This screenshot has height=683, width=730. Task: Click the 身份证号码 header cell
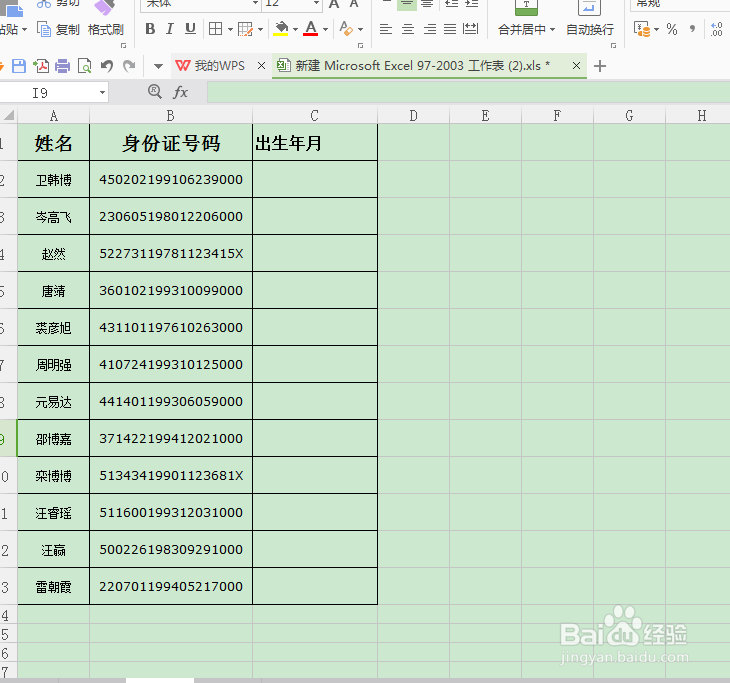[x=171, y=142]
